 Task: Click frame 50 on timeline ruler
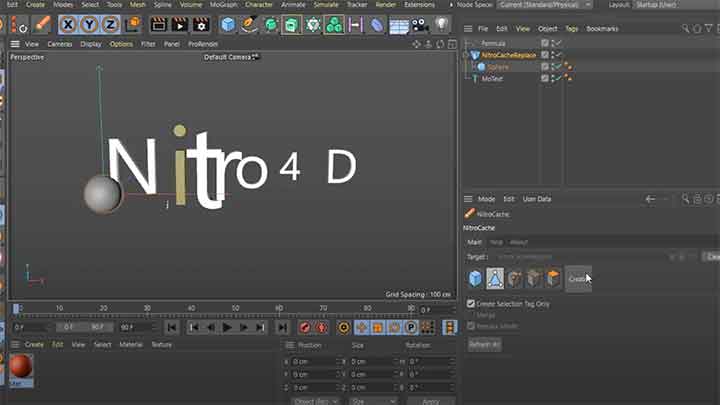coord(236,309)
